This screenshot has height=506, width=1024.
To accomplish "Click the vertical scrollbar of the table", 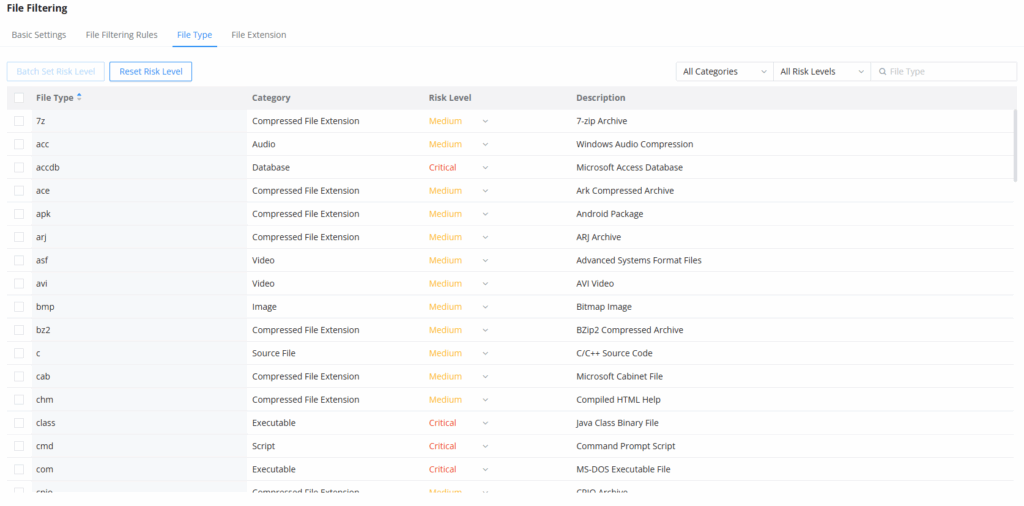I will 1014,145.
